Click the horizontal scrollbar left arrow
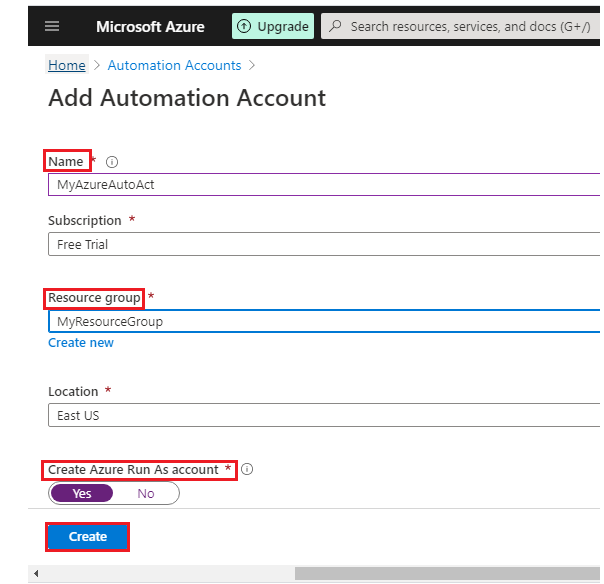 36,573
